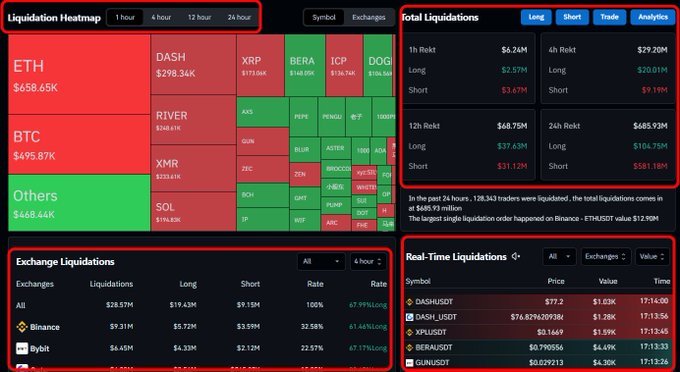Viewport: 680px width, 372px height.
Task: Click the BERAUSDT symbol text
Action: click(x=434, y=347)
